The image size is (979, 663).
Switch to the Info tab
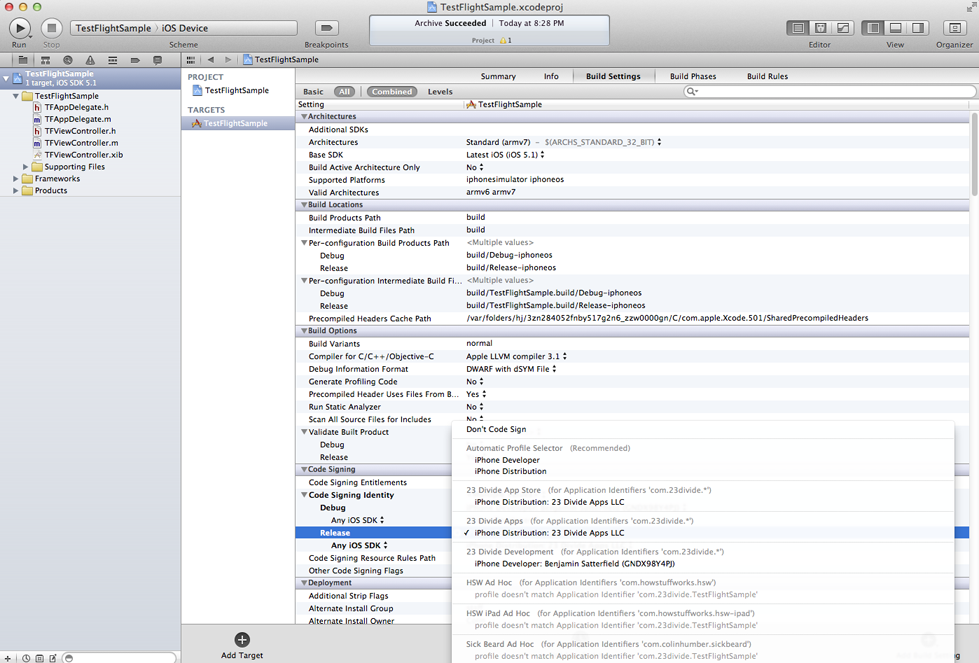[x=551, y=76]
